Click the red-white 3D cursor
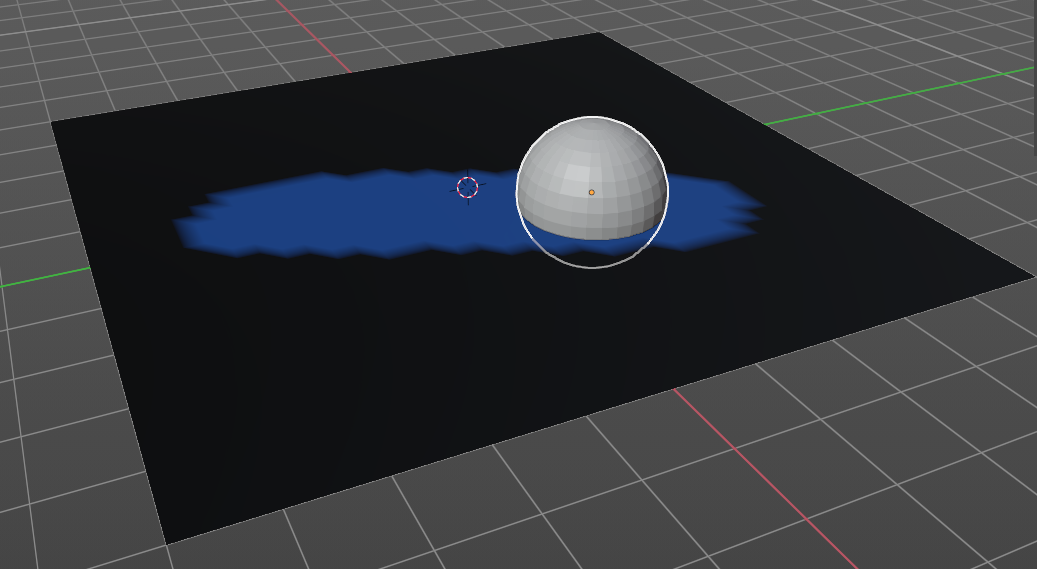The image size is (1037, 569). pos(468,187)
